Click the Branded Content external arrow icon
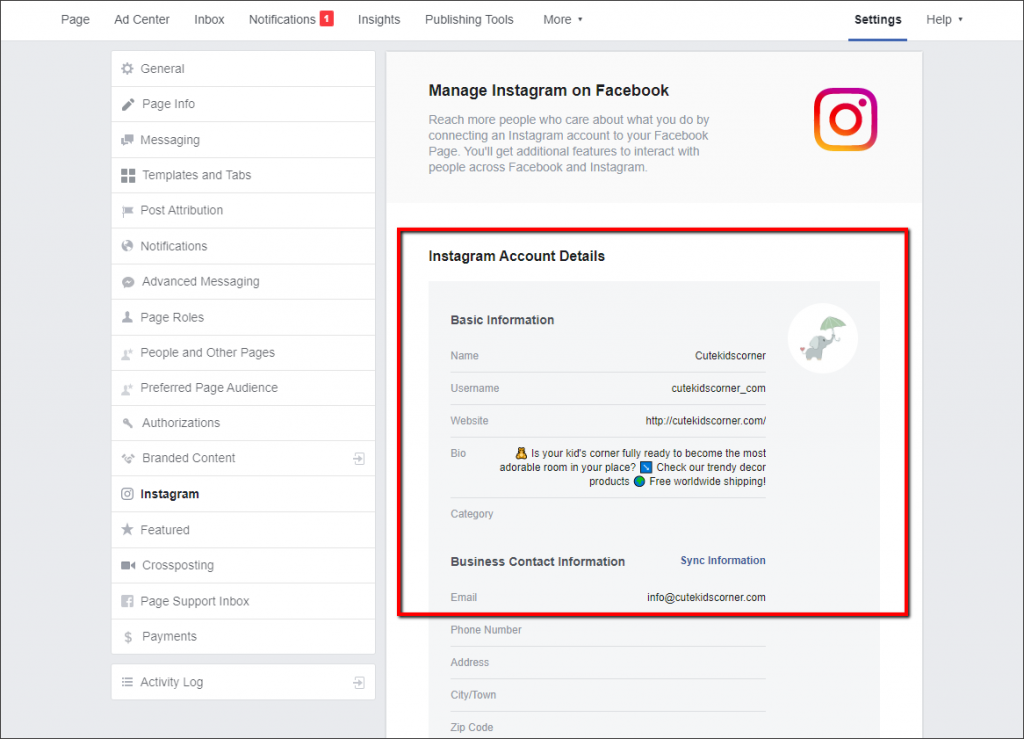The width and height of the screenshot is (1024, 739). [x=359, y=459]
